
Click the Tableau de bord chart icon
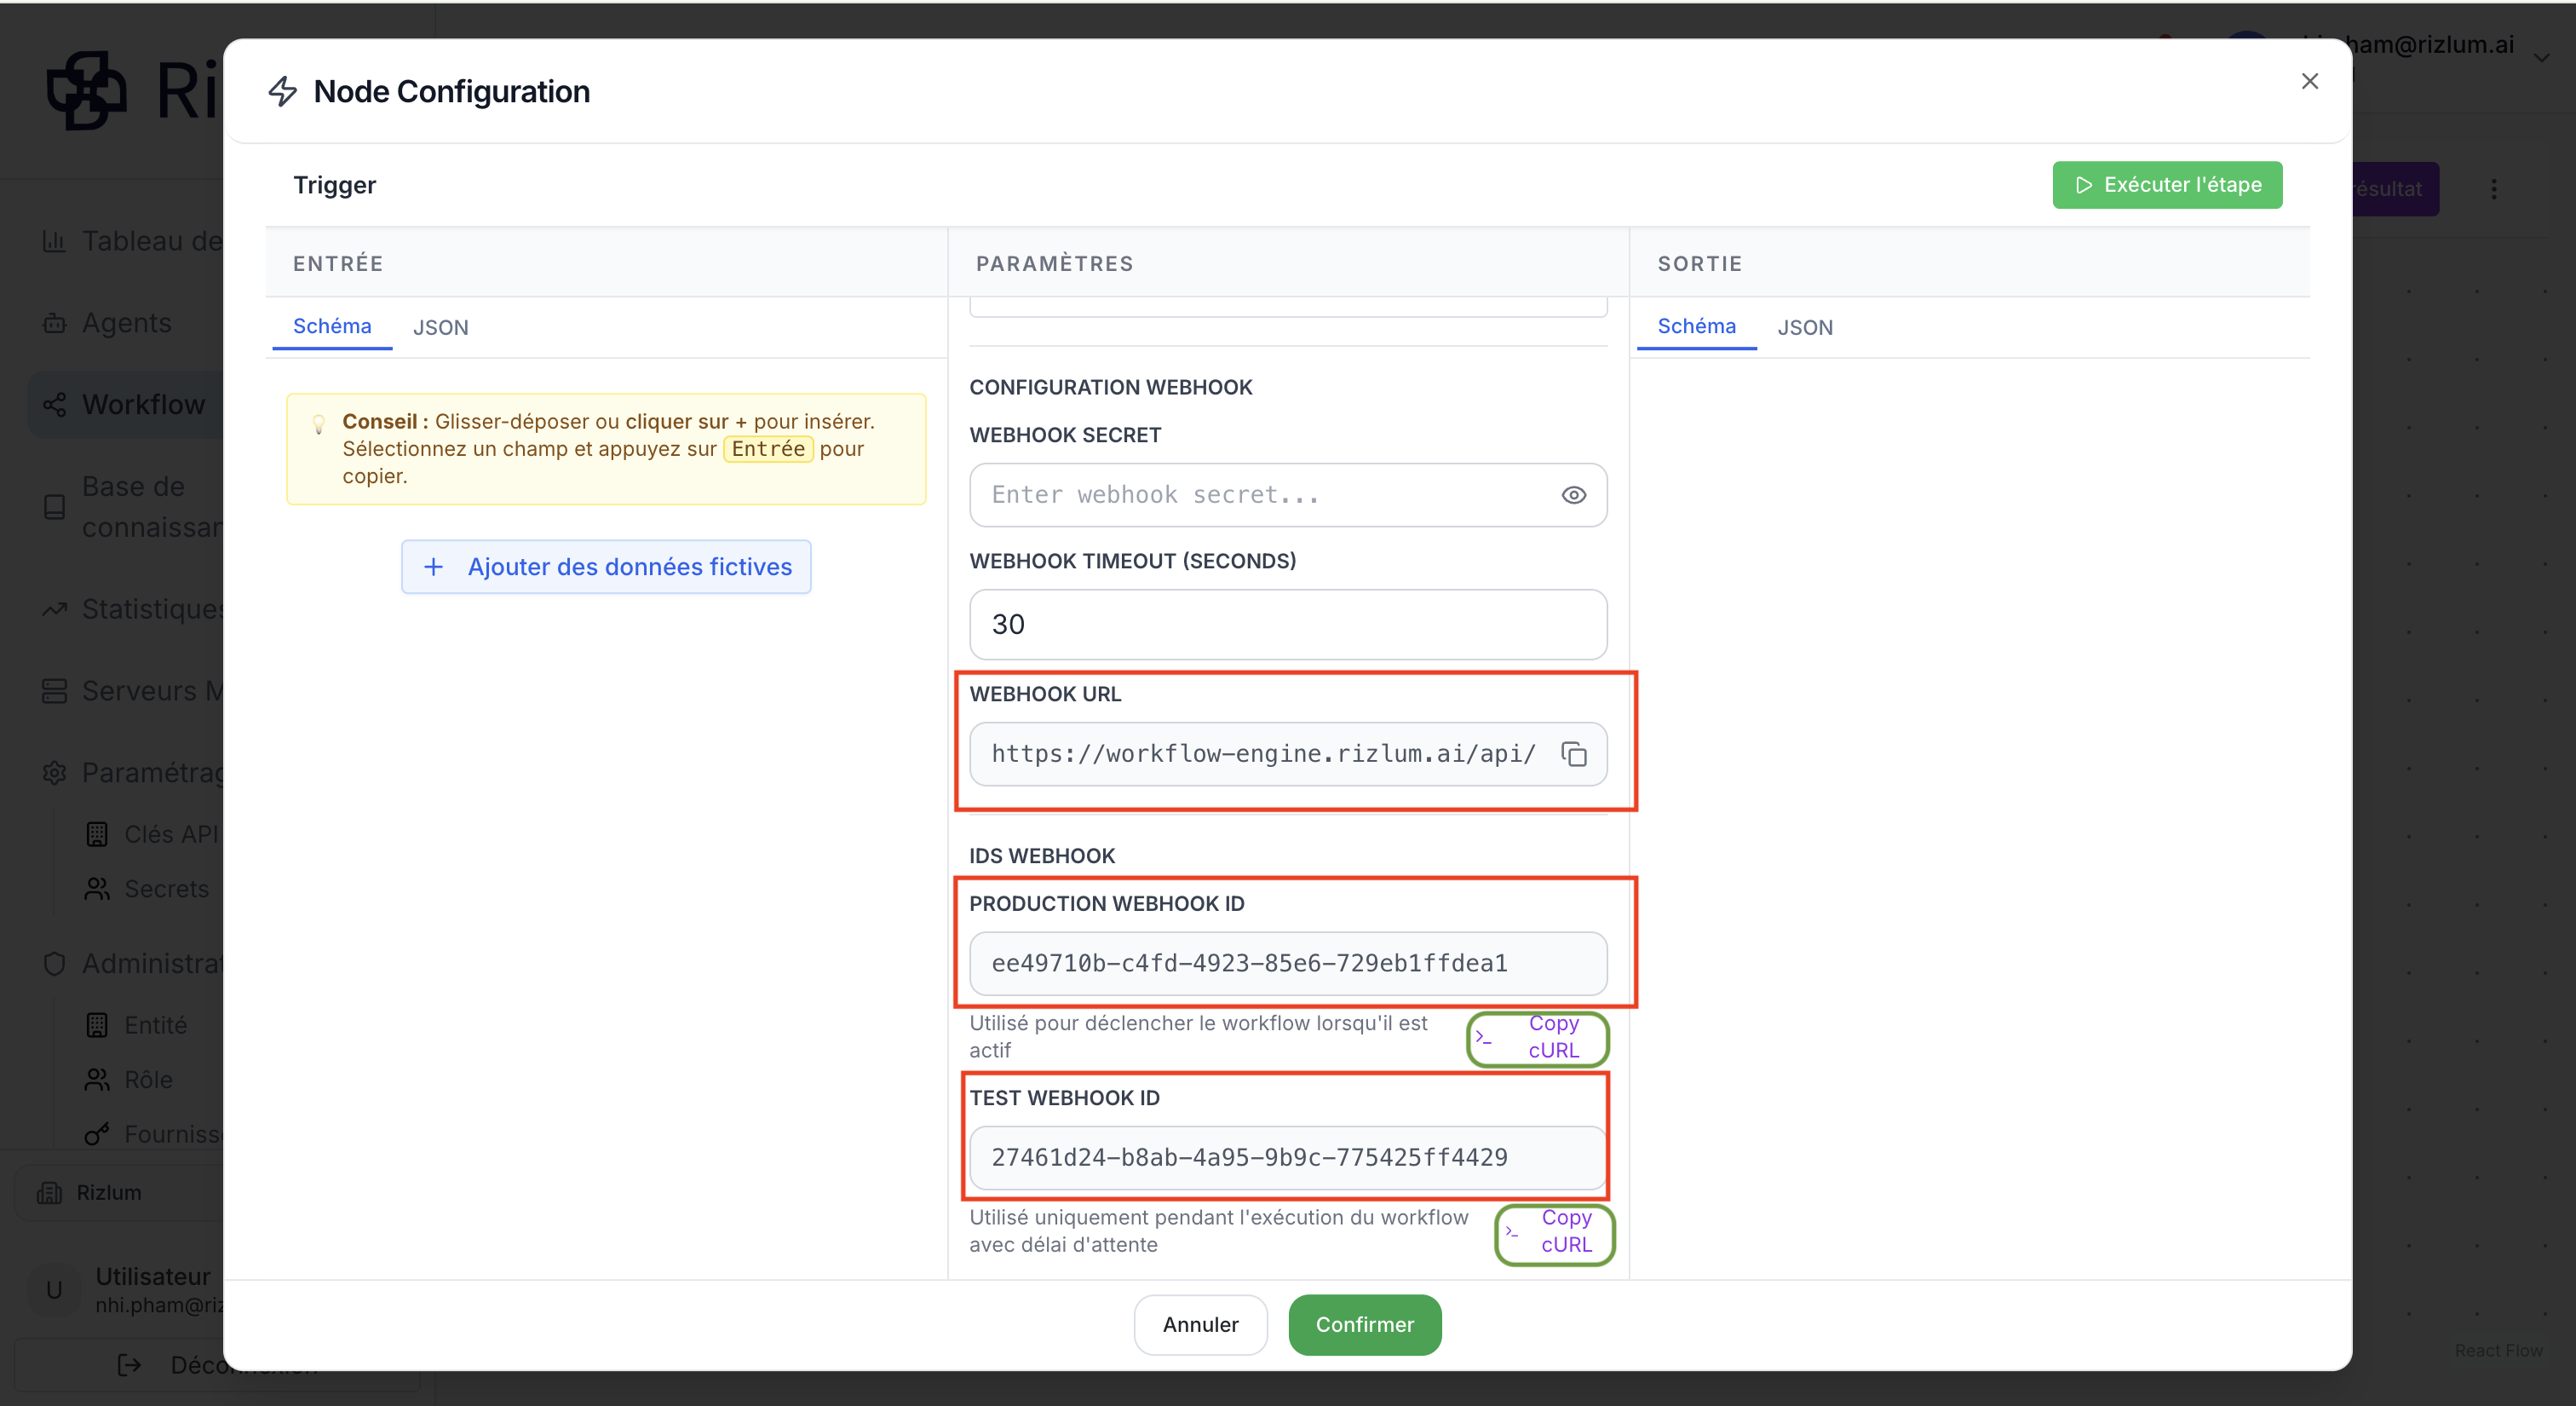(54, 241)
